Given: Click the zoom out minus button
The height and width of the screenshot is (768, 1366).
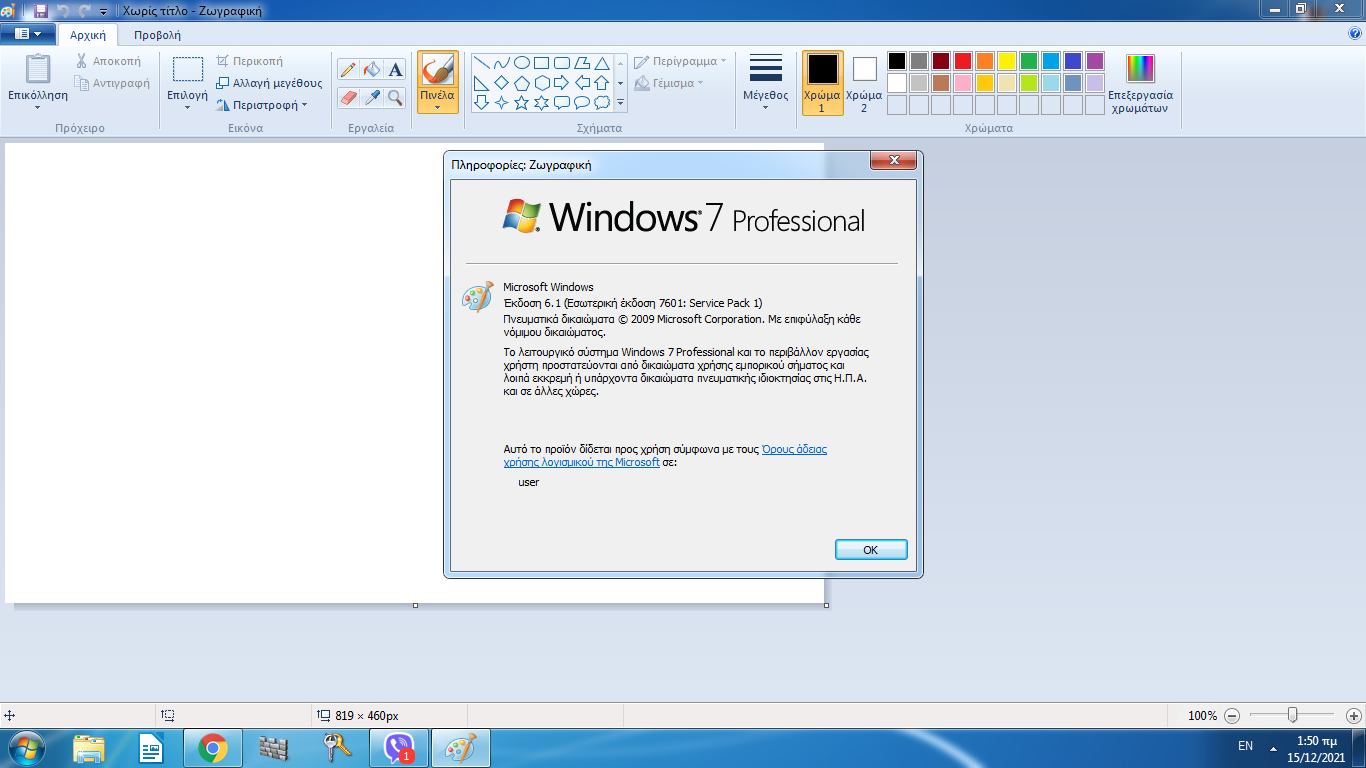Looking at the screenshot, I should 1232,716.
